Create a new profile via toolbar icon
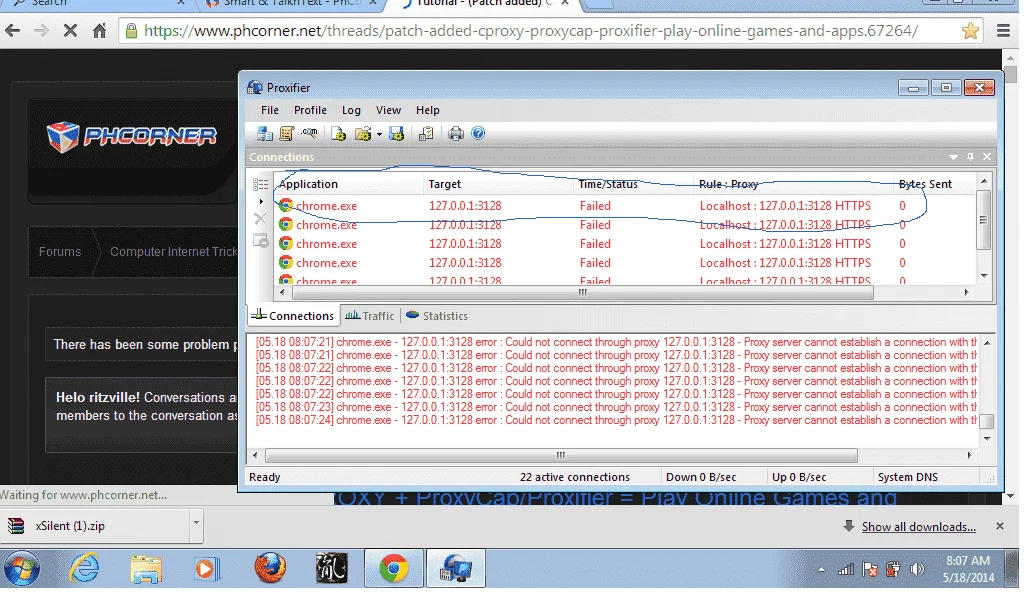Viewport: 1024px width, 600px height. tap(339, 134)
